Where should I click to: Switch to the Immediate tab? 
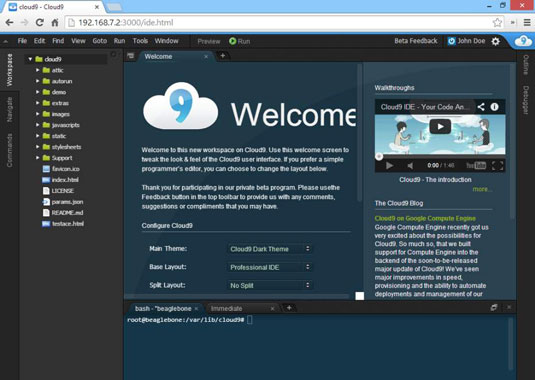[x=226, y=308]
